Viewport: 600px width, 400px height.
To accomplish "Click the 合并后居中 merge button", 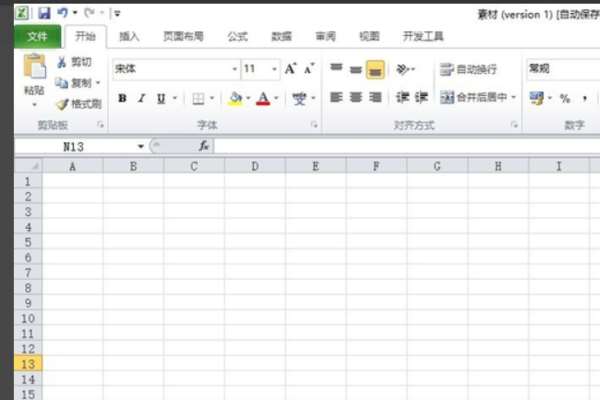I will [x=474, y=97].
